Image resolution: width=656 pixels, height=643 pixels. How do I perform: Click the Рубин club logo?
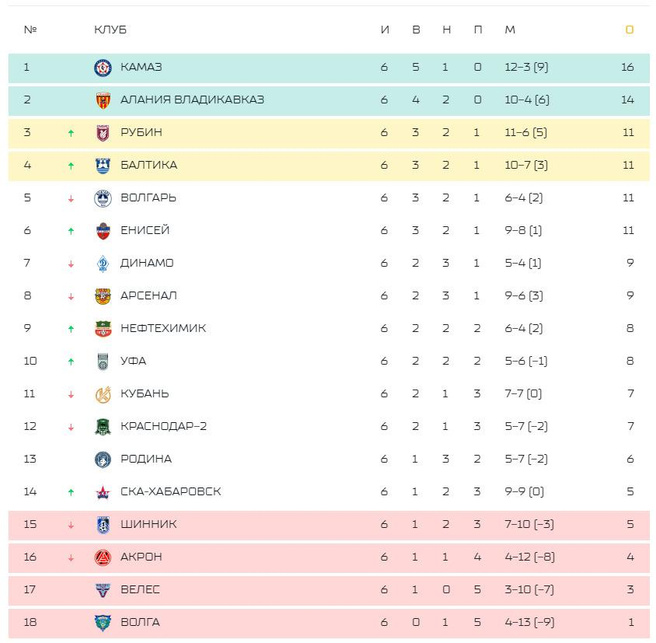pyautogui.click(x=102, y=132)
